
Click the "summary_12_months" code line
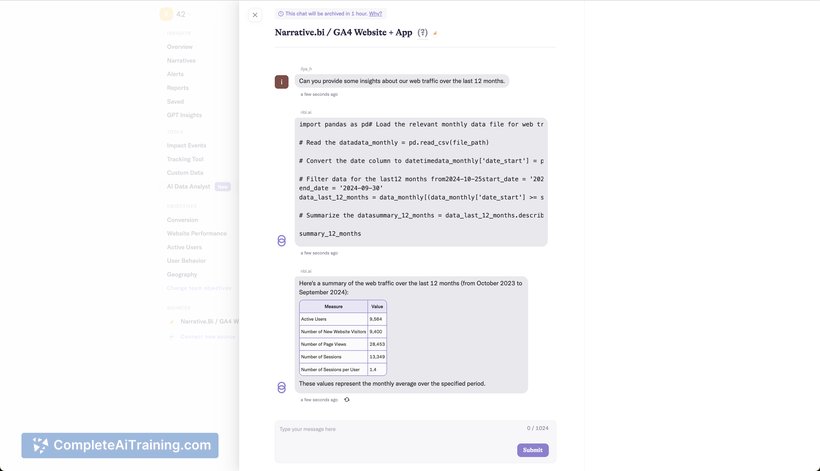330,234
